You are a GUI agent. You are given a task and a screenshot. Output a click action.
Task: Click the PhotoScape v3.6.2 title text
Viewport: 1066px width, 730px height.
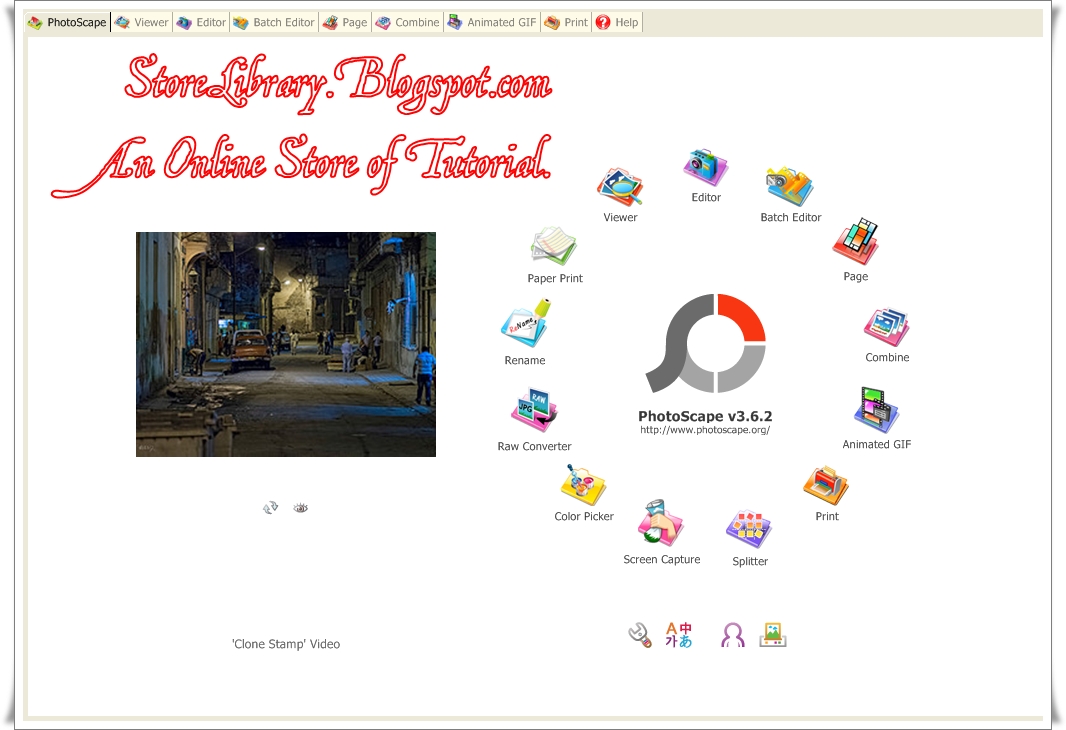pyautogui.click(x=705, y=416)
